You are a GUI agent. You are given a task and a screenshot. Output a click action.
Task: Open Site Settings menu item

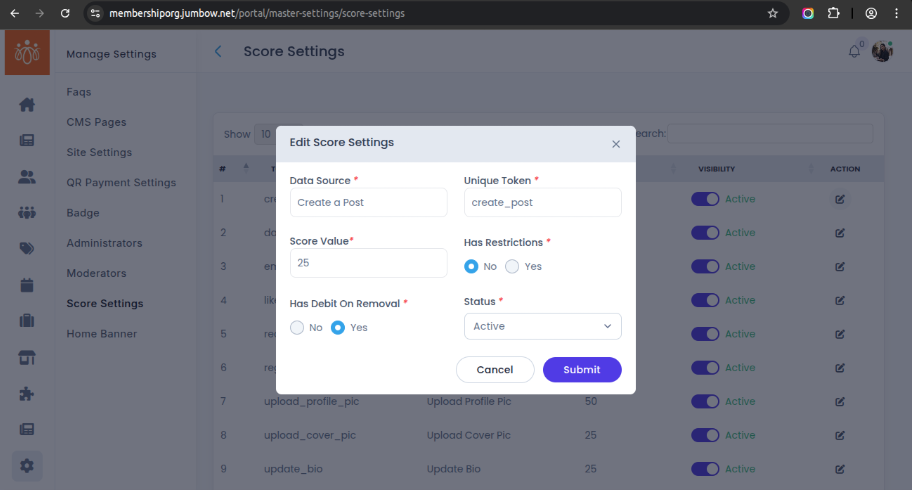pyautogui.click(x=99, y=152)
